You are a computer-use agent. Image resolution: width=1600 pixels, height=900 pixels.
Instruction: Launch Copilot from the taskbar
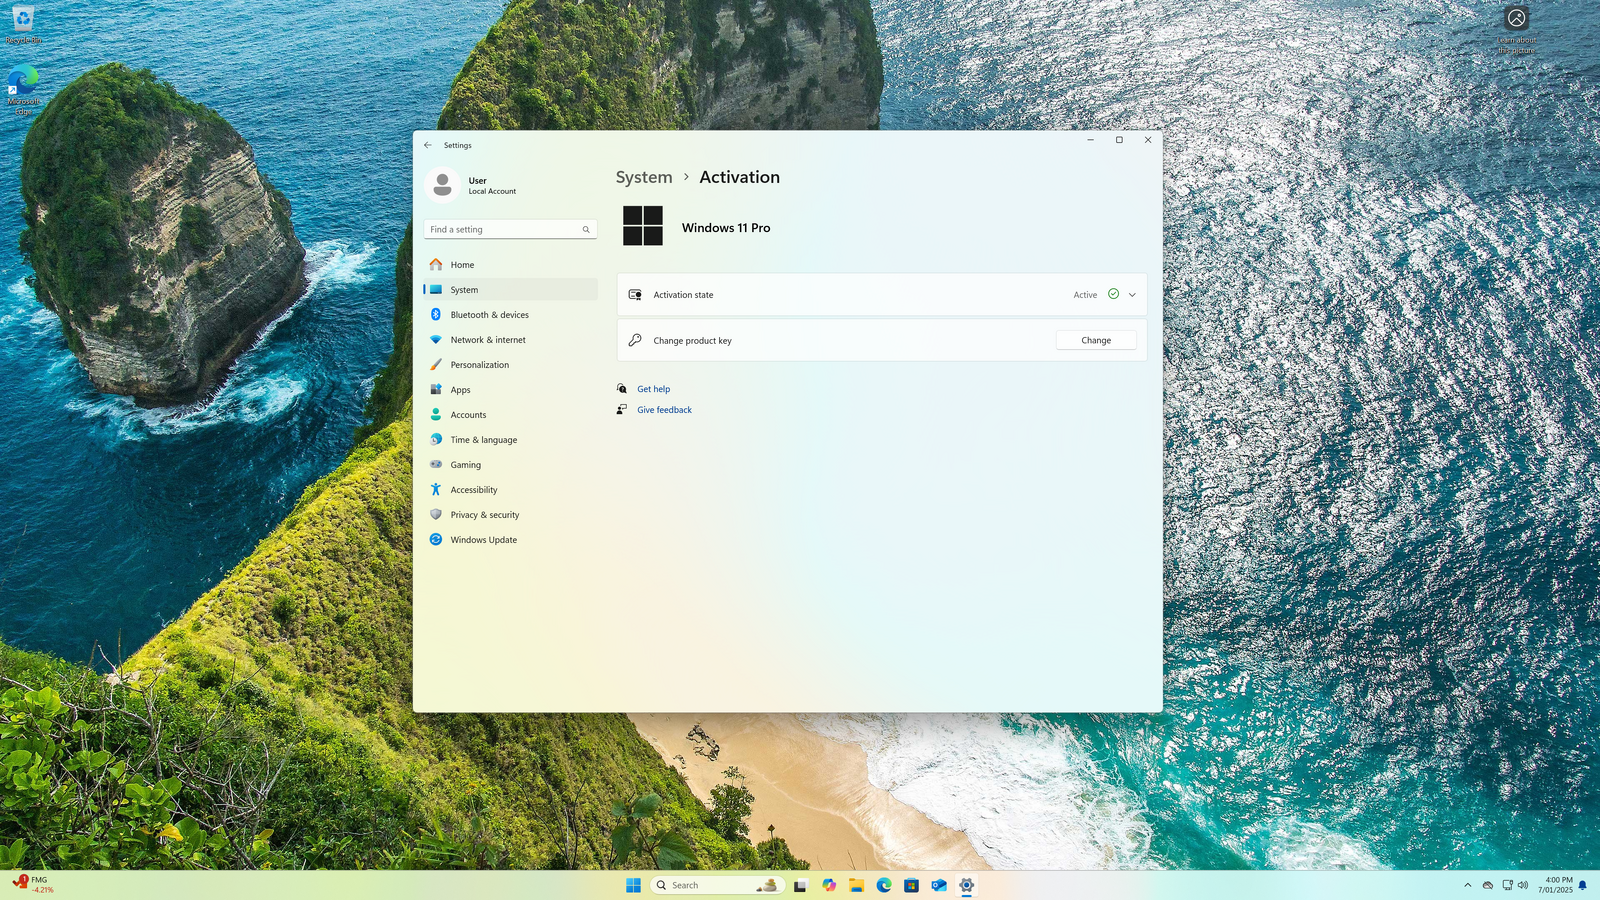(829, 886)
